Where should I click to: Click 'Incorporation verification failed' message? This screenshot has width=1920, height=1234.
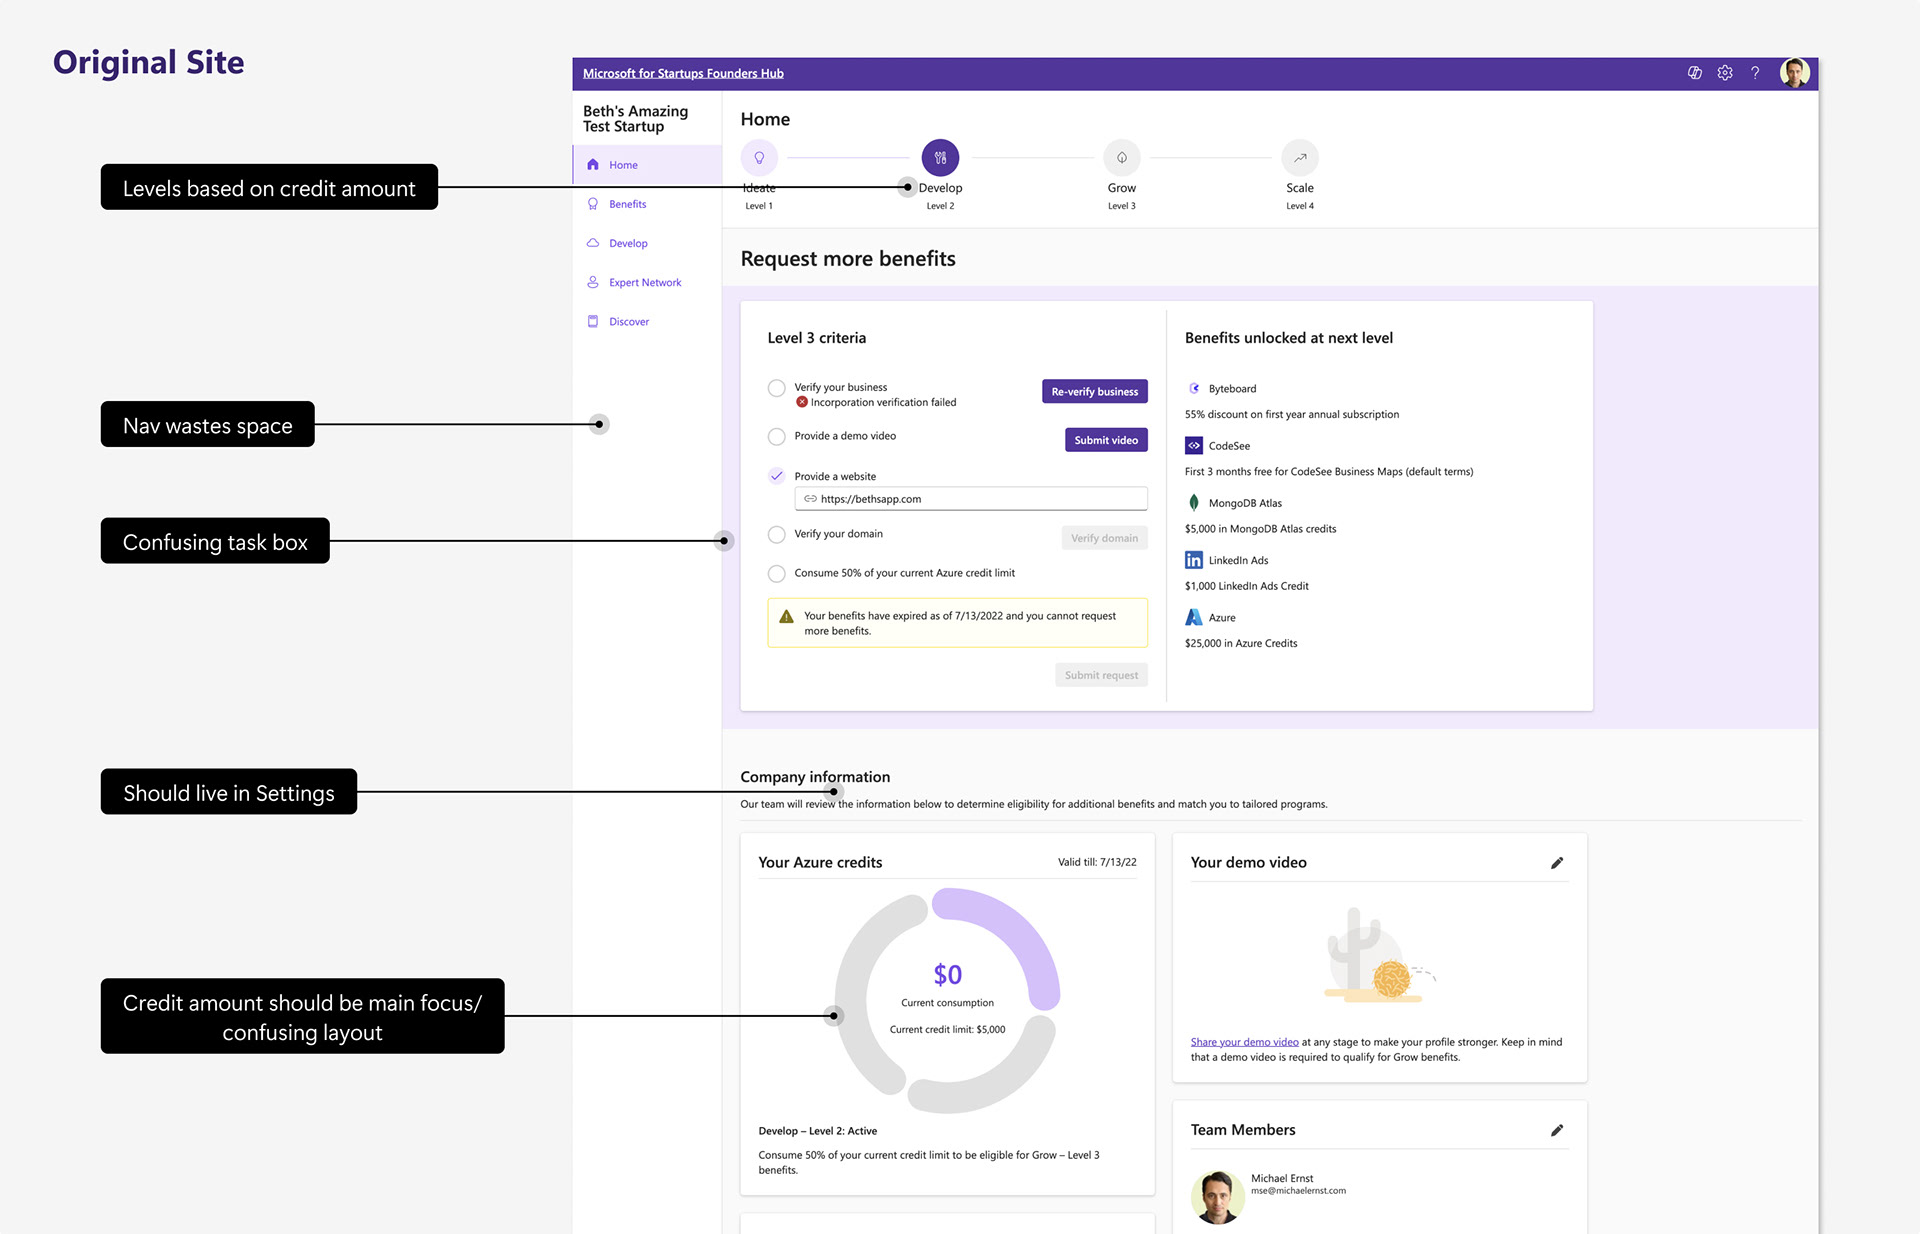pyautogui.click(x=883, y=402)
